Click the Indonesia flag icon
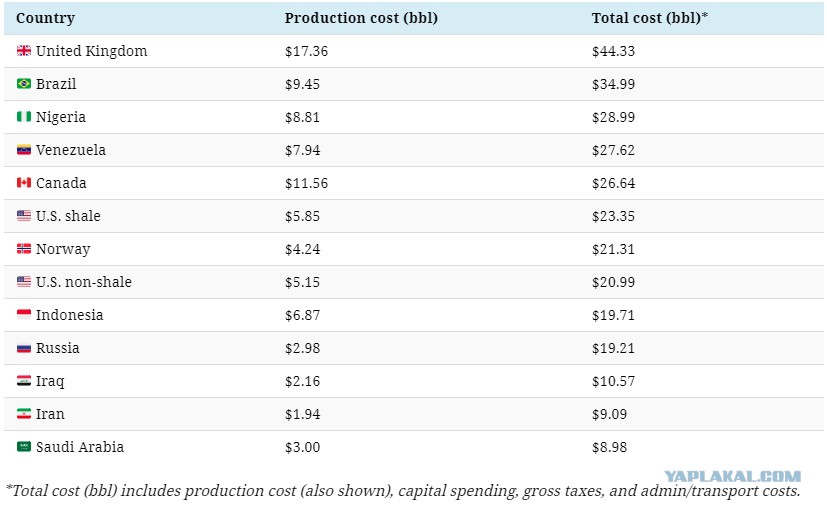This screenshot has height=506, width=827. point(24,314)
